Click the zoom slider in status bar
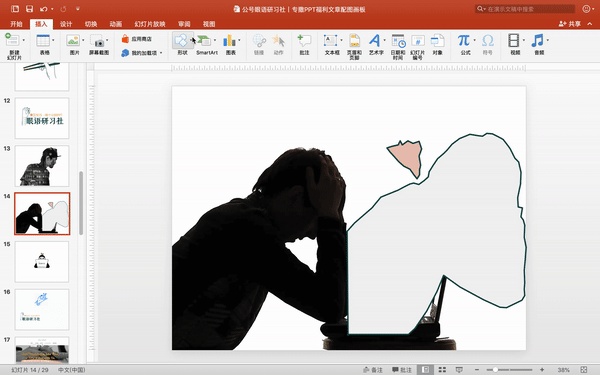This screenshot has width=600, height=375. tap(509, 370)
